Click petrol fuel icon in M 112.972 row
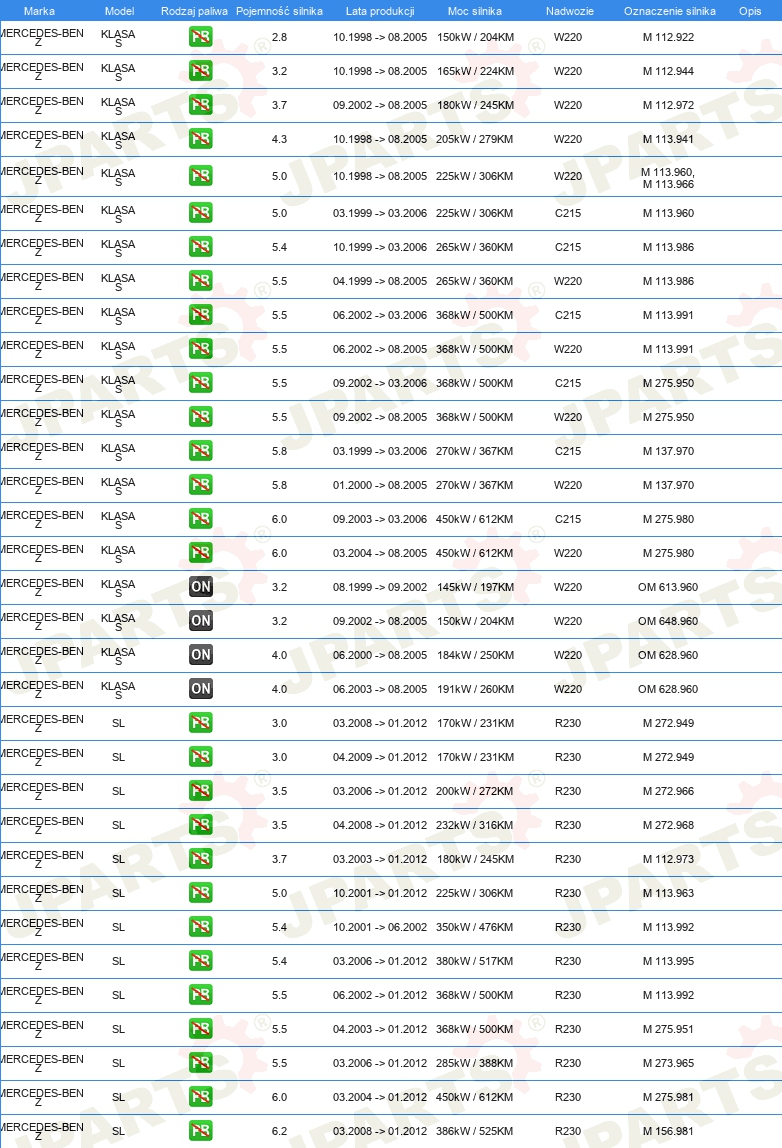The image size is (782, 1148). 201,105
